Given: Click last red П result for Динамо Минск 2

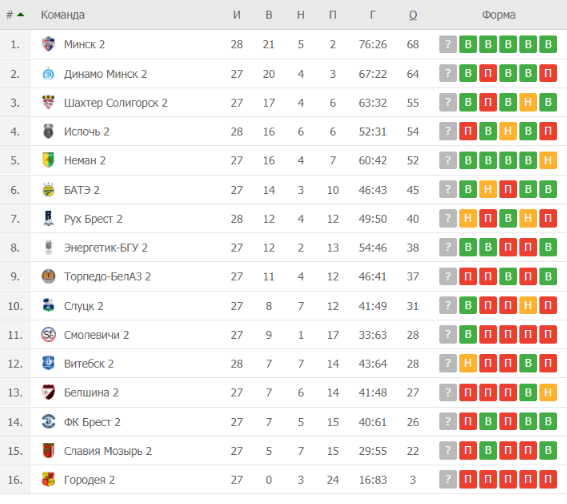Looking at the screenshot, I should click(548, 73).
